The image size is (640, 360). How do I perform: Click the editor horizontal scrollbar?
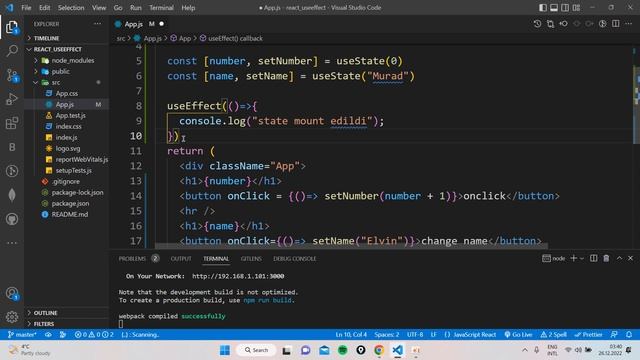tap(351, 246)
